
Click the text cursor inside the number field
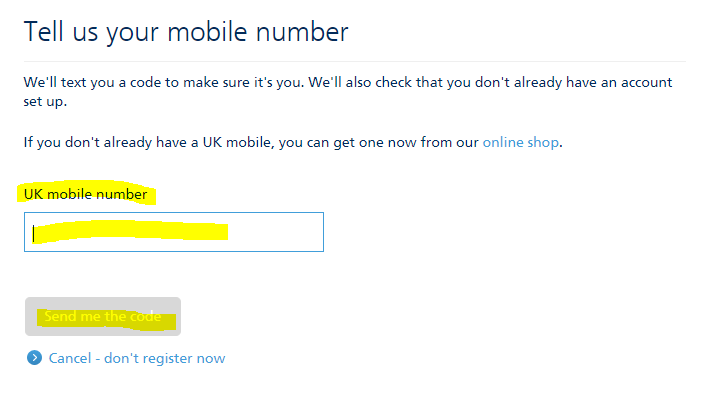pyautogui.click(x=34, y=234)
